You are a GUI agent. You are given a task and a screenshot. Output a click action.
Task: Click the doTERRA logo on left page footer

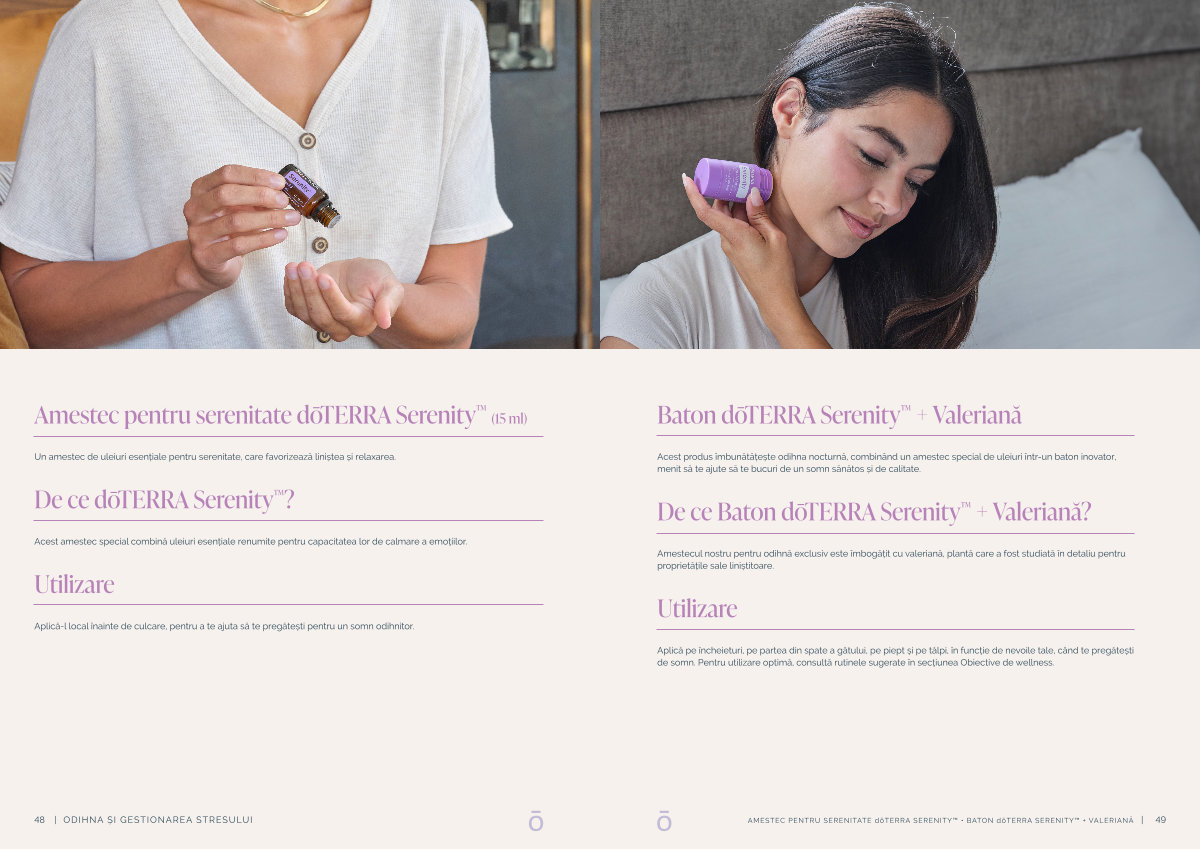[x=536, y=821]
